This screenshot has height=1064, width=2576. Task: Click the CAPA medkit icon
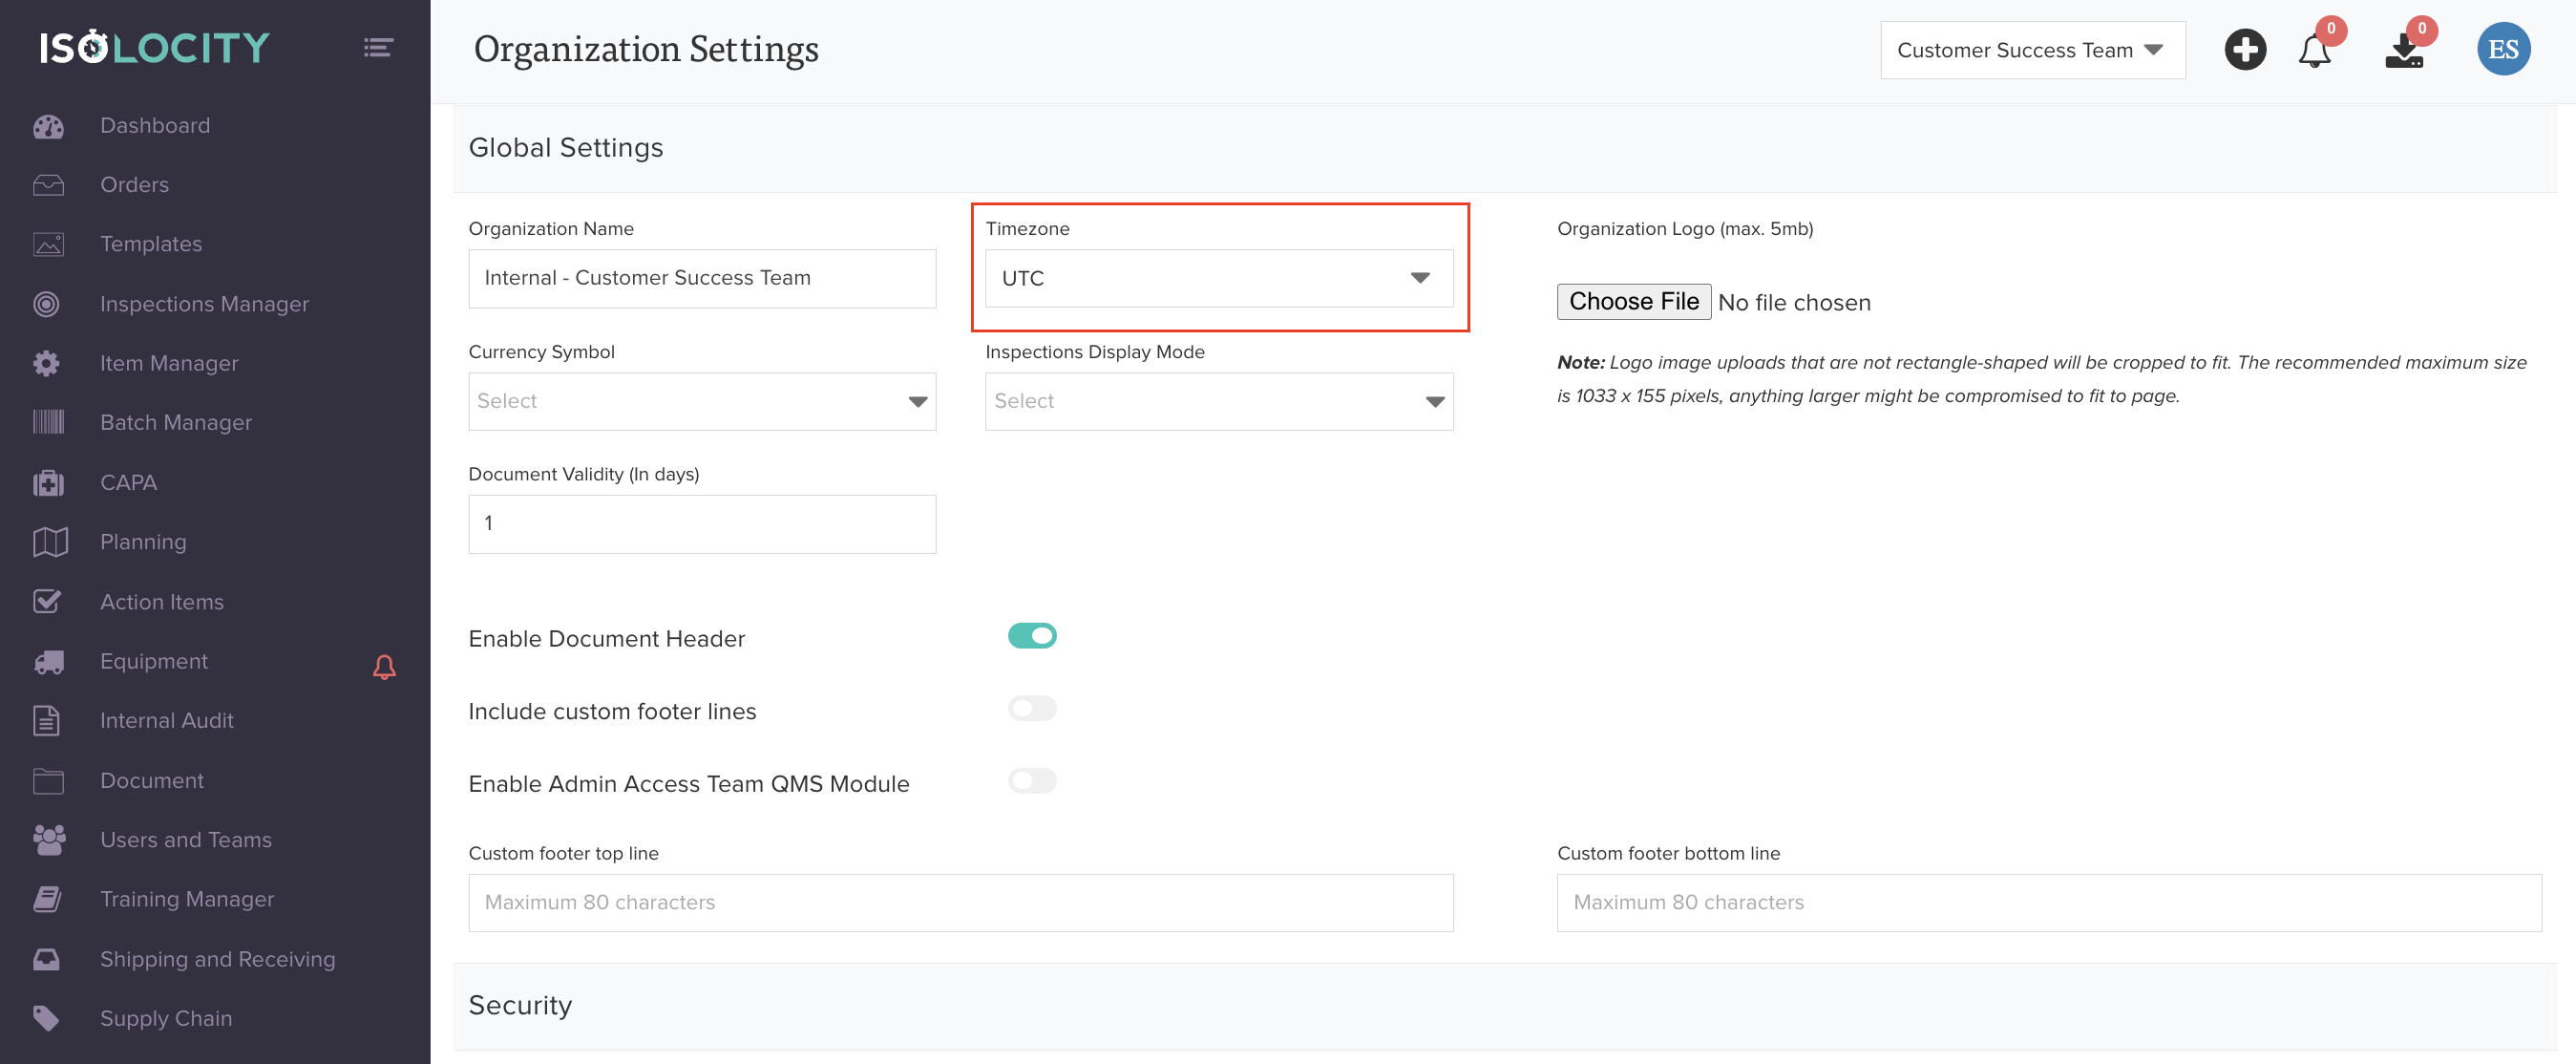48,483
